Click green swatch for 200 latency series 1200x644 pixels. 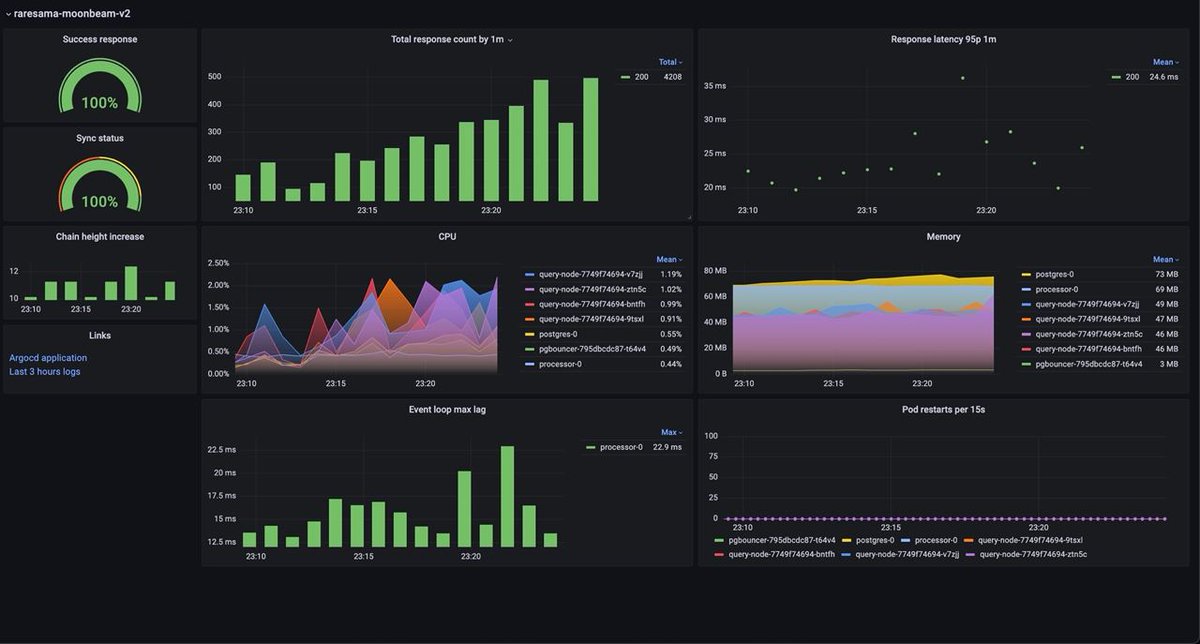coord(1116,77)
